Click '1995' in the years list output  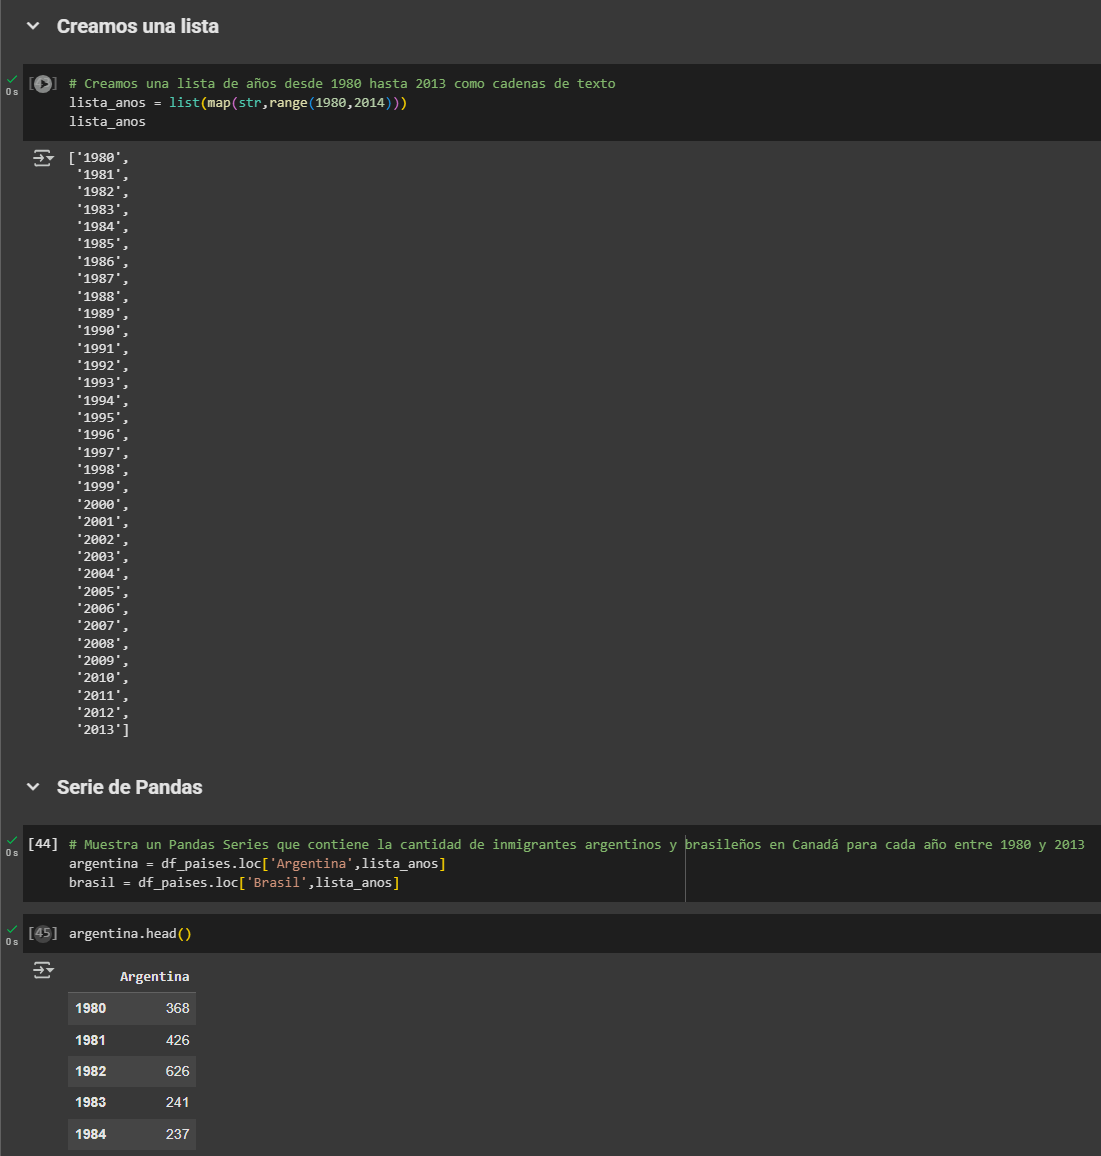pyautogui.click(x=99, y=417)
